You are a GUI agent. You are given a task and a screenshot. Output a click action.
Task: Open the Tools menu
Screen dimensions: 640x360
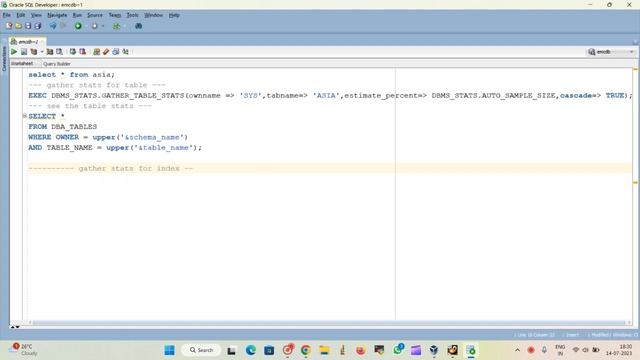[x=132, y=15]
